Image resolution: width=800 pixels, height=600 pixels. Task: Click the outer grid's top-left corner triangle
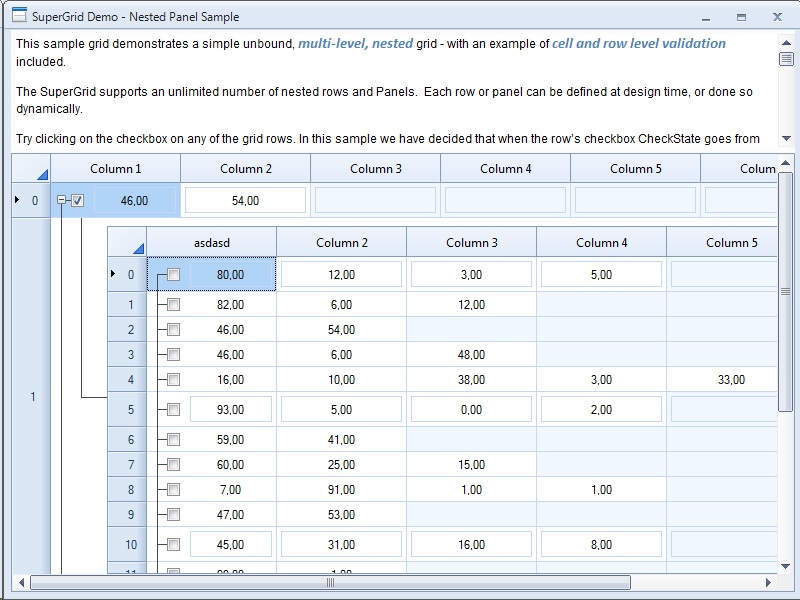click(41, 172)
